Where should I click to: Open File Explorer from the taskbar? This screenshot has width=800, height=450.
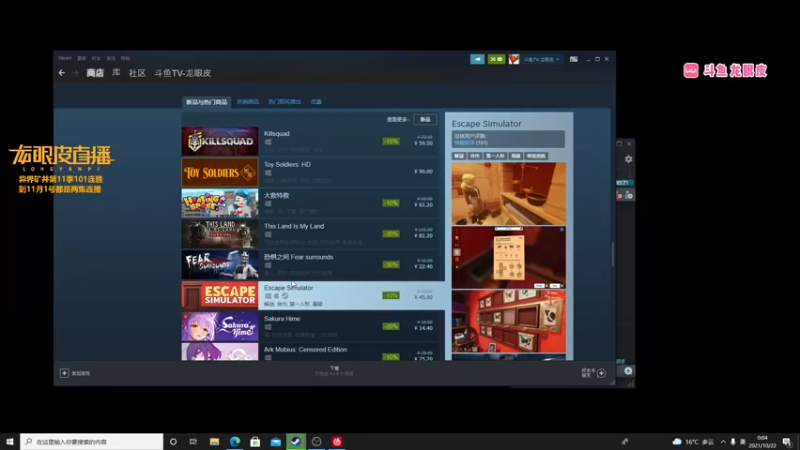pyautogui.click(x=214, y=441)
